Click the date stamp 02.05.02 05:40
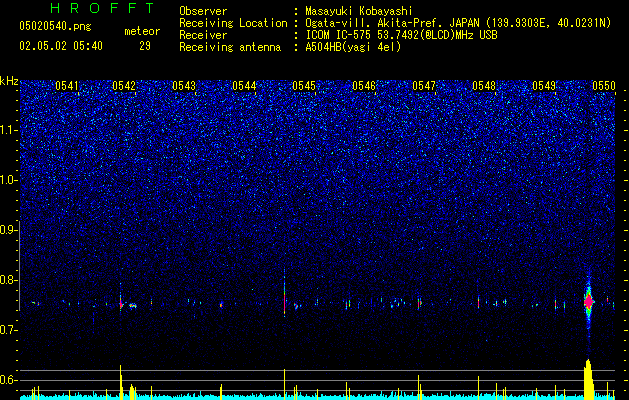This screenshot has height=400, width=629. point(61,46)
